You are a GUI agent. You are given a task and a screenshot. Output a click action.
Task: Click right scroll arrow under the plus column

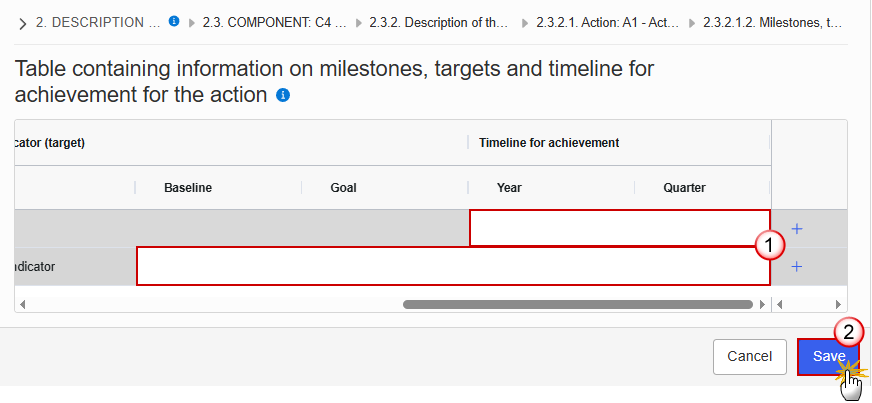839,303
